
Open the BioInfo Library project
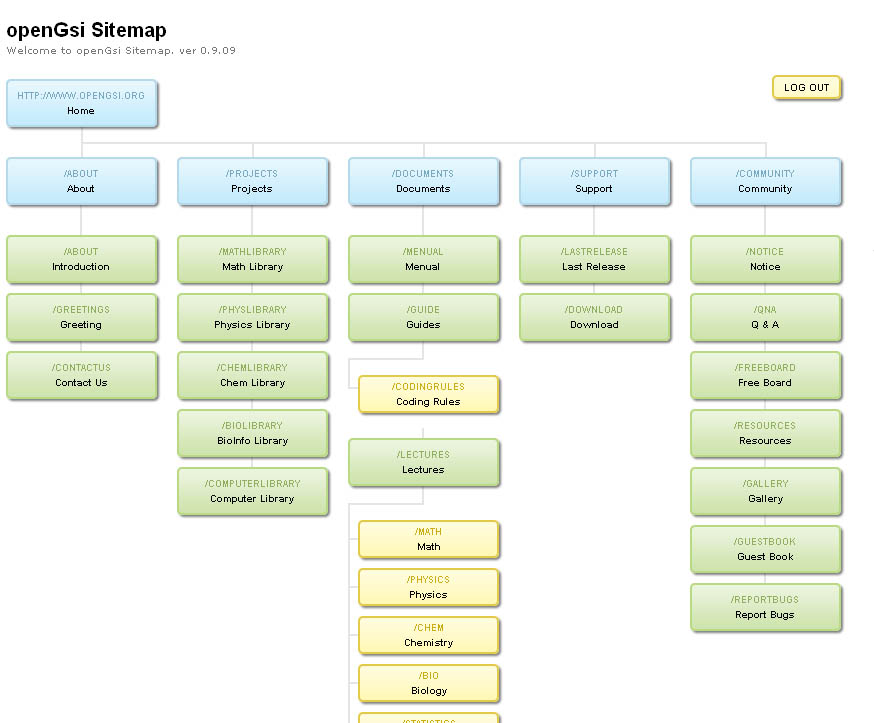point(253,433)
